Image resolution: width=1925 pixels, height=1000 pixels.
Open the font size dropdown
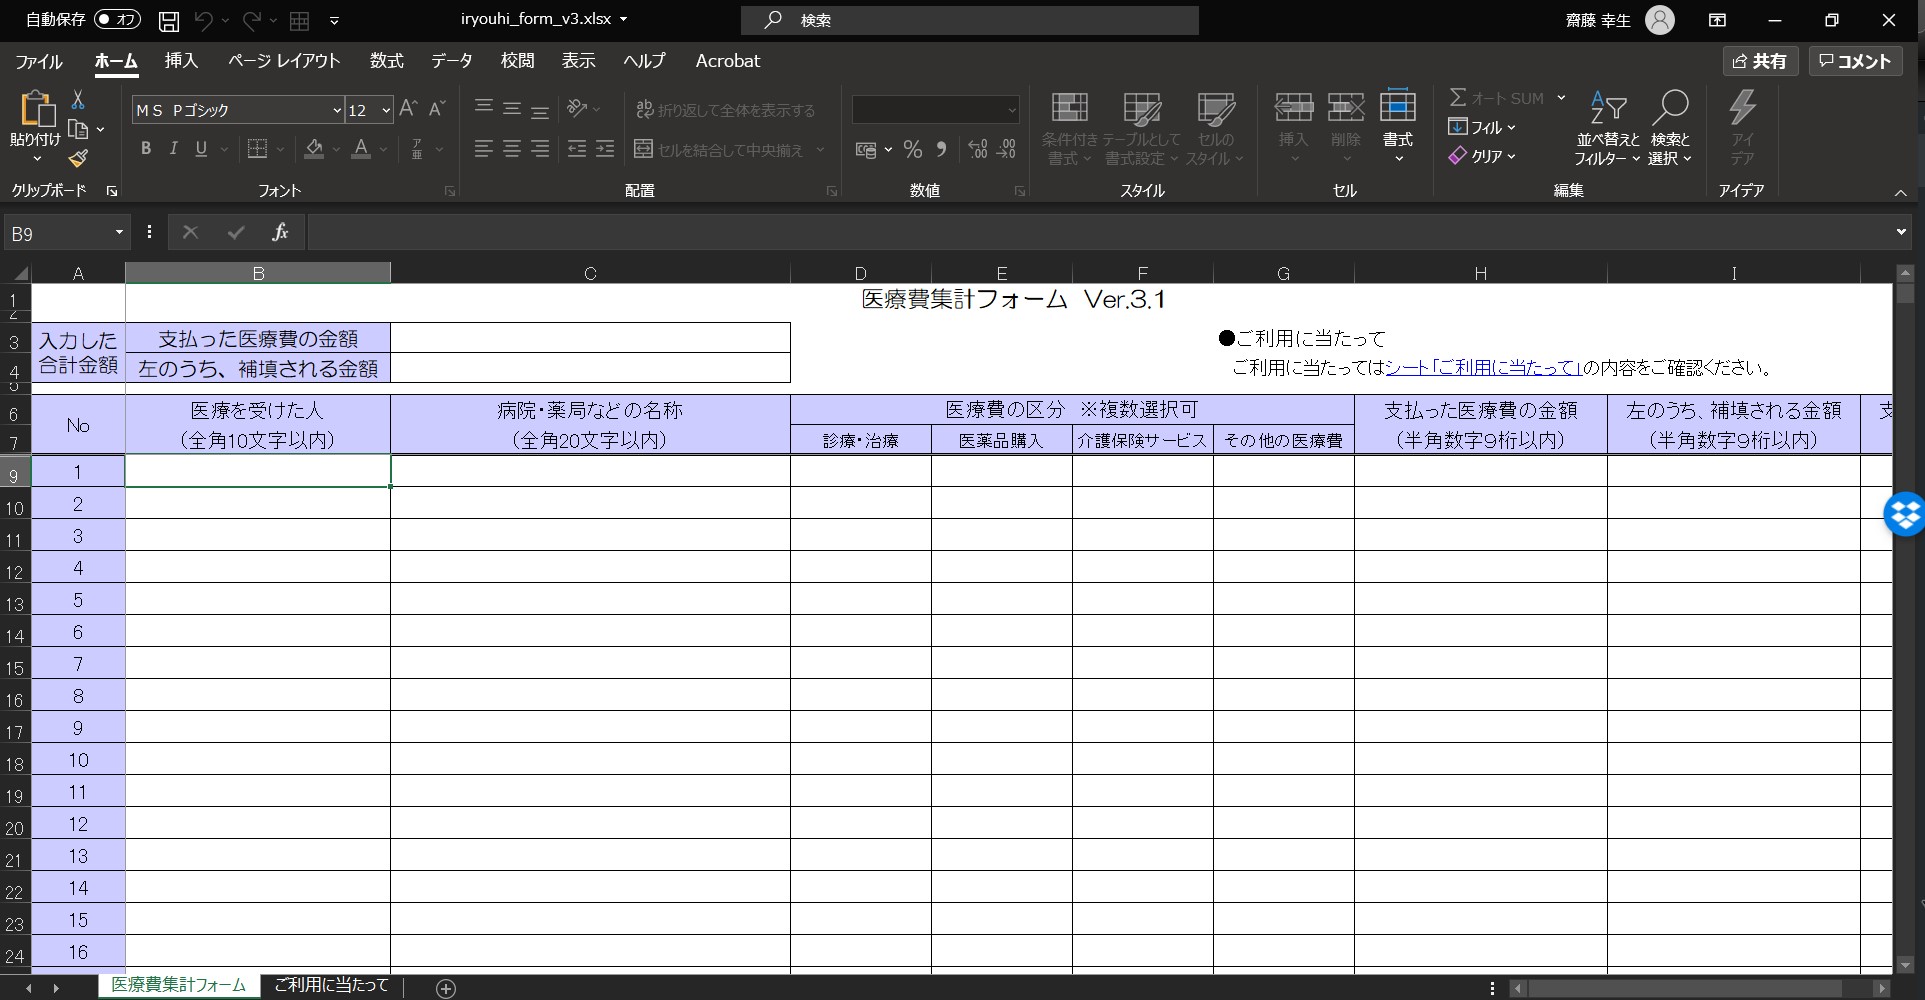386,110
